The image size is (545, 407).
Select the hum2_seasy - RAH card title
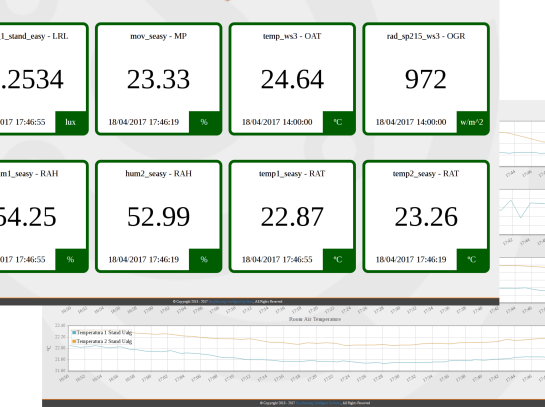click(158, 173)
